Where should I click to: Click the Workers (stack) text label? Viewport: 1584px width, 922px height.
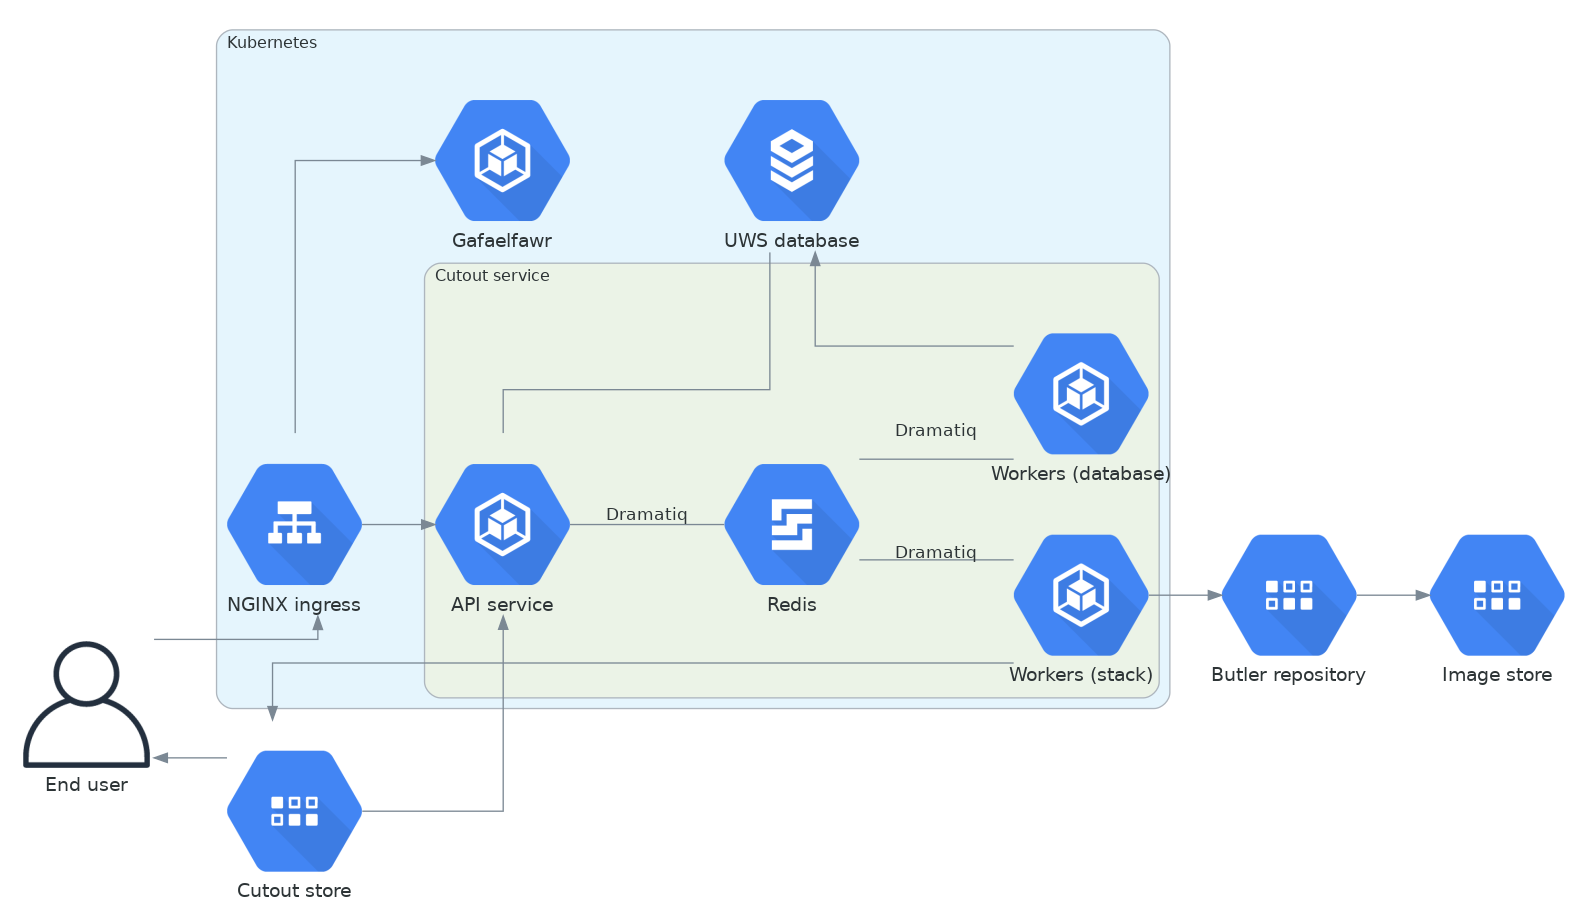[x=1081, y=675]
